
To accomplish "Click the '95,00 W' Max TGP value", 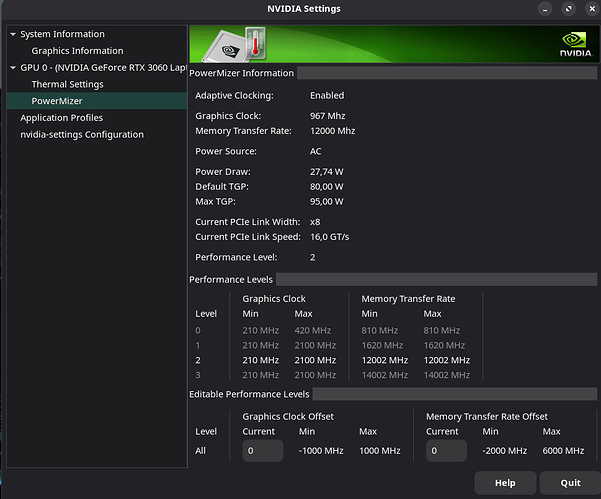I will [x=327, y=202].
